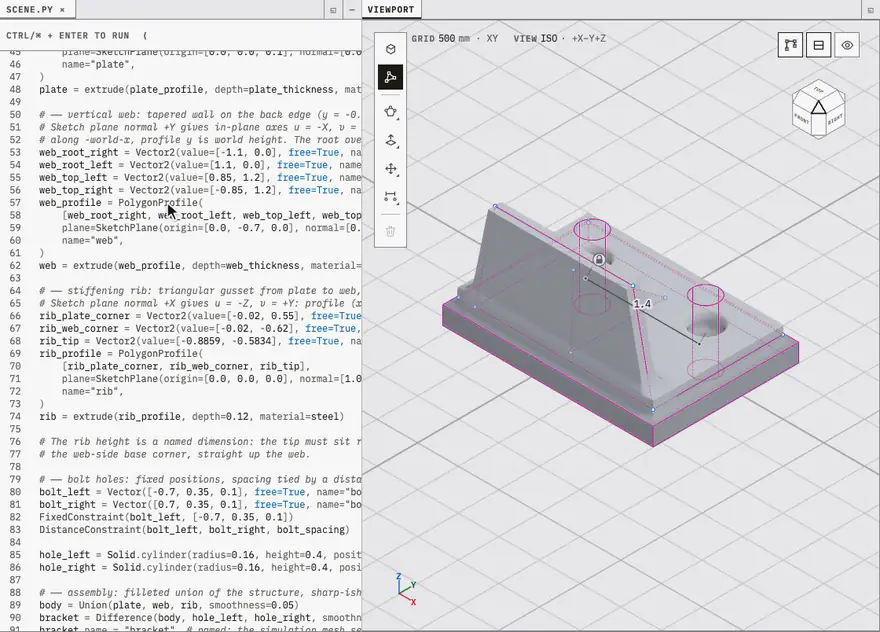Click 'DistanceConstraint(bolt_left, bolt_right' line
Screen dimensions: 880x632
(194, 530)
